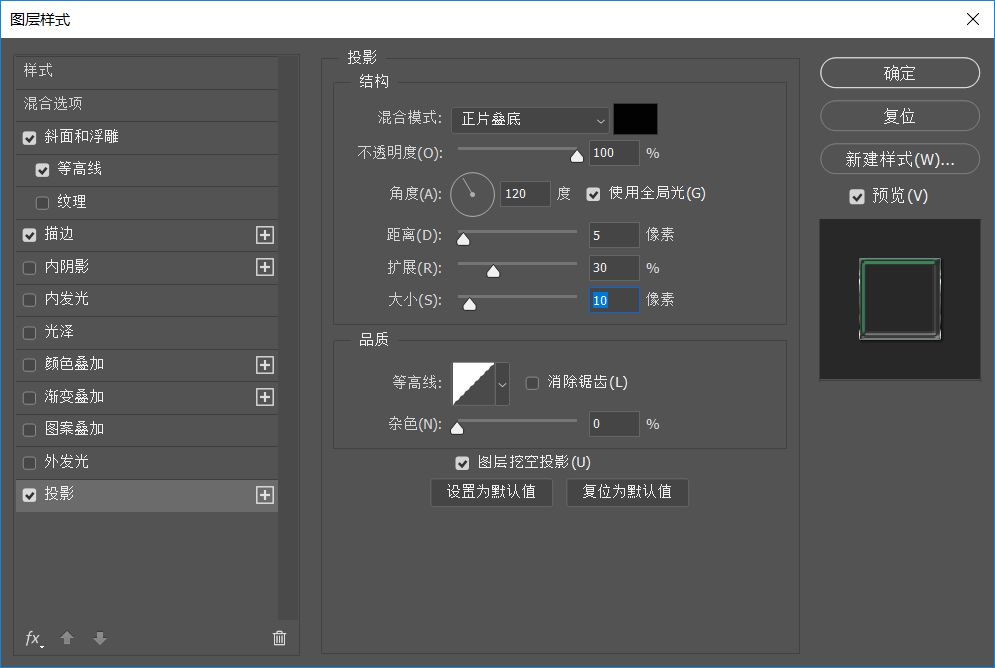The image size is (995, 668).
Task: Click the trash delete effect icon
Action: coord(279,638)
